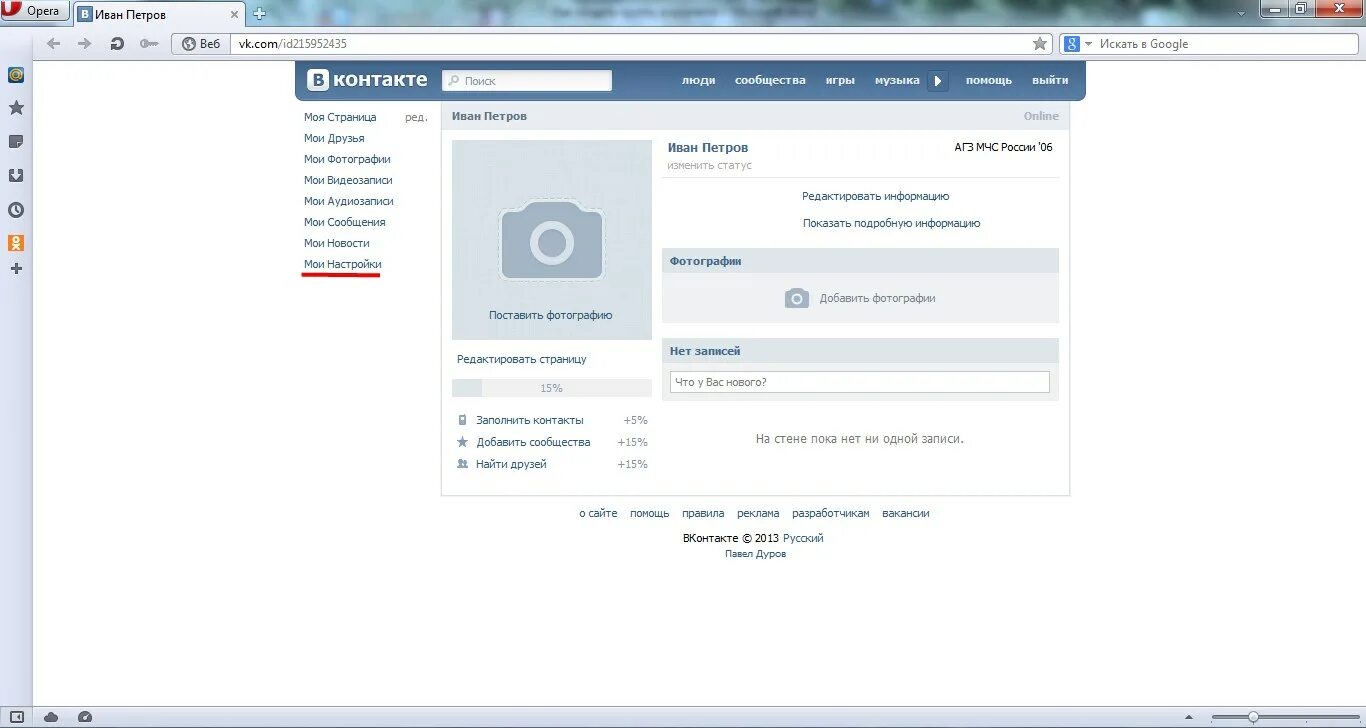Image resolution: width=1366 pixels, height=728 pixels.
Task: Reload the page with the reload icon
Action: click(x=117, y=44)
